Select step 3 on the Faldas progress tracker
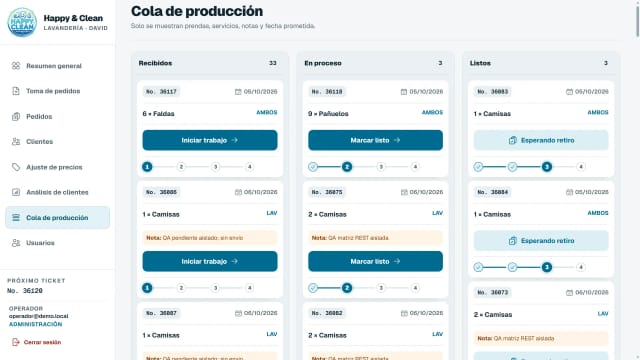The image size is (640, 360). pyautogui.click(x=216, y=167)
